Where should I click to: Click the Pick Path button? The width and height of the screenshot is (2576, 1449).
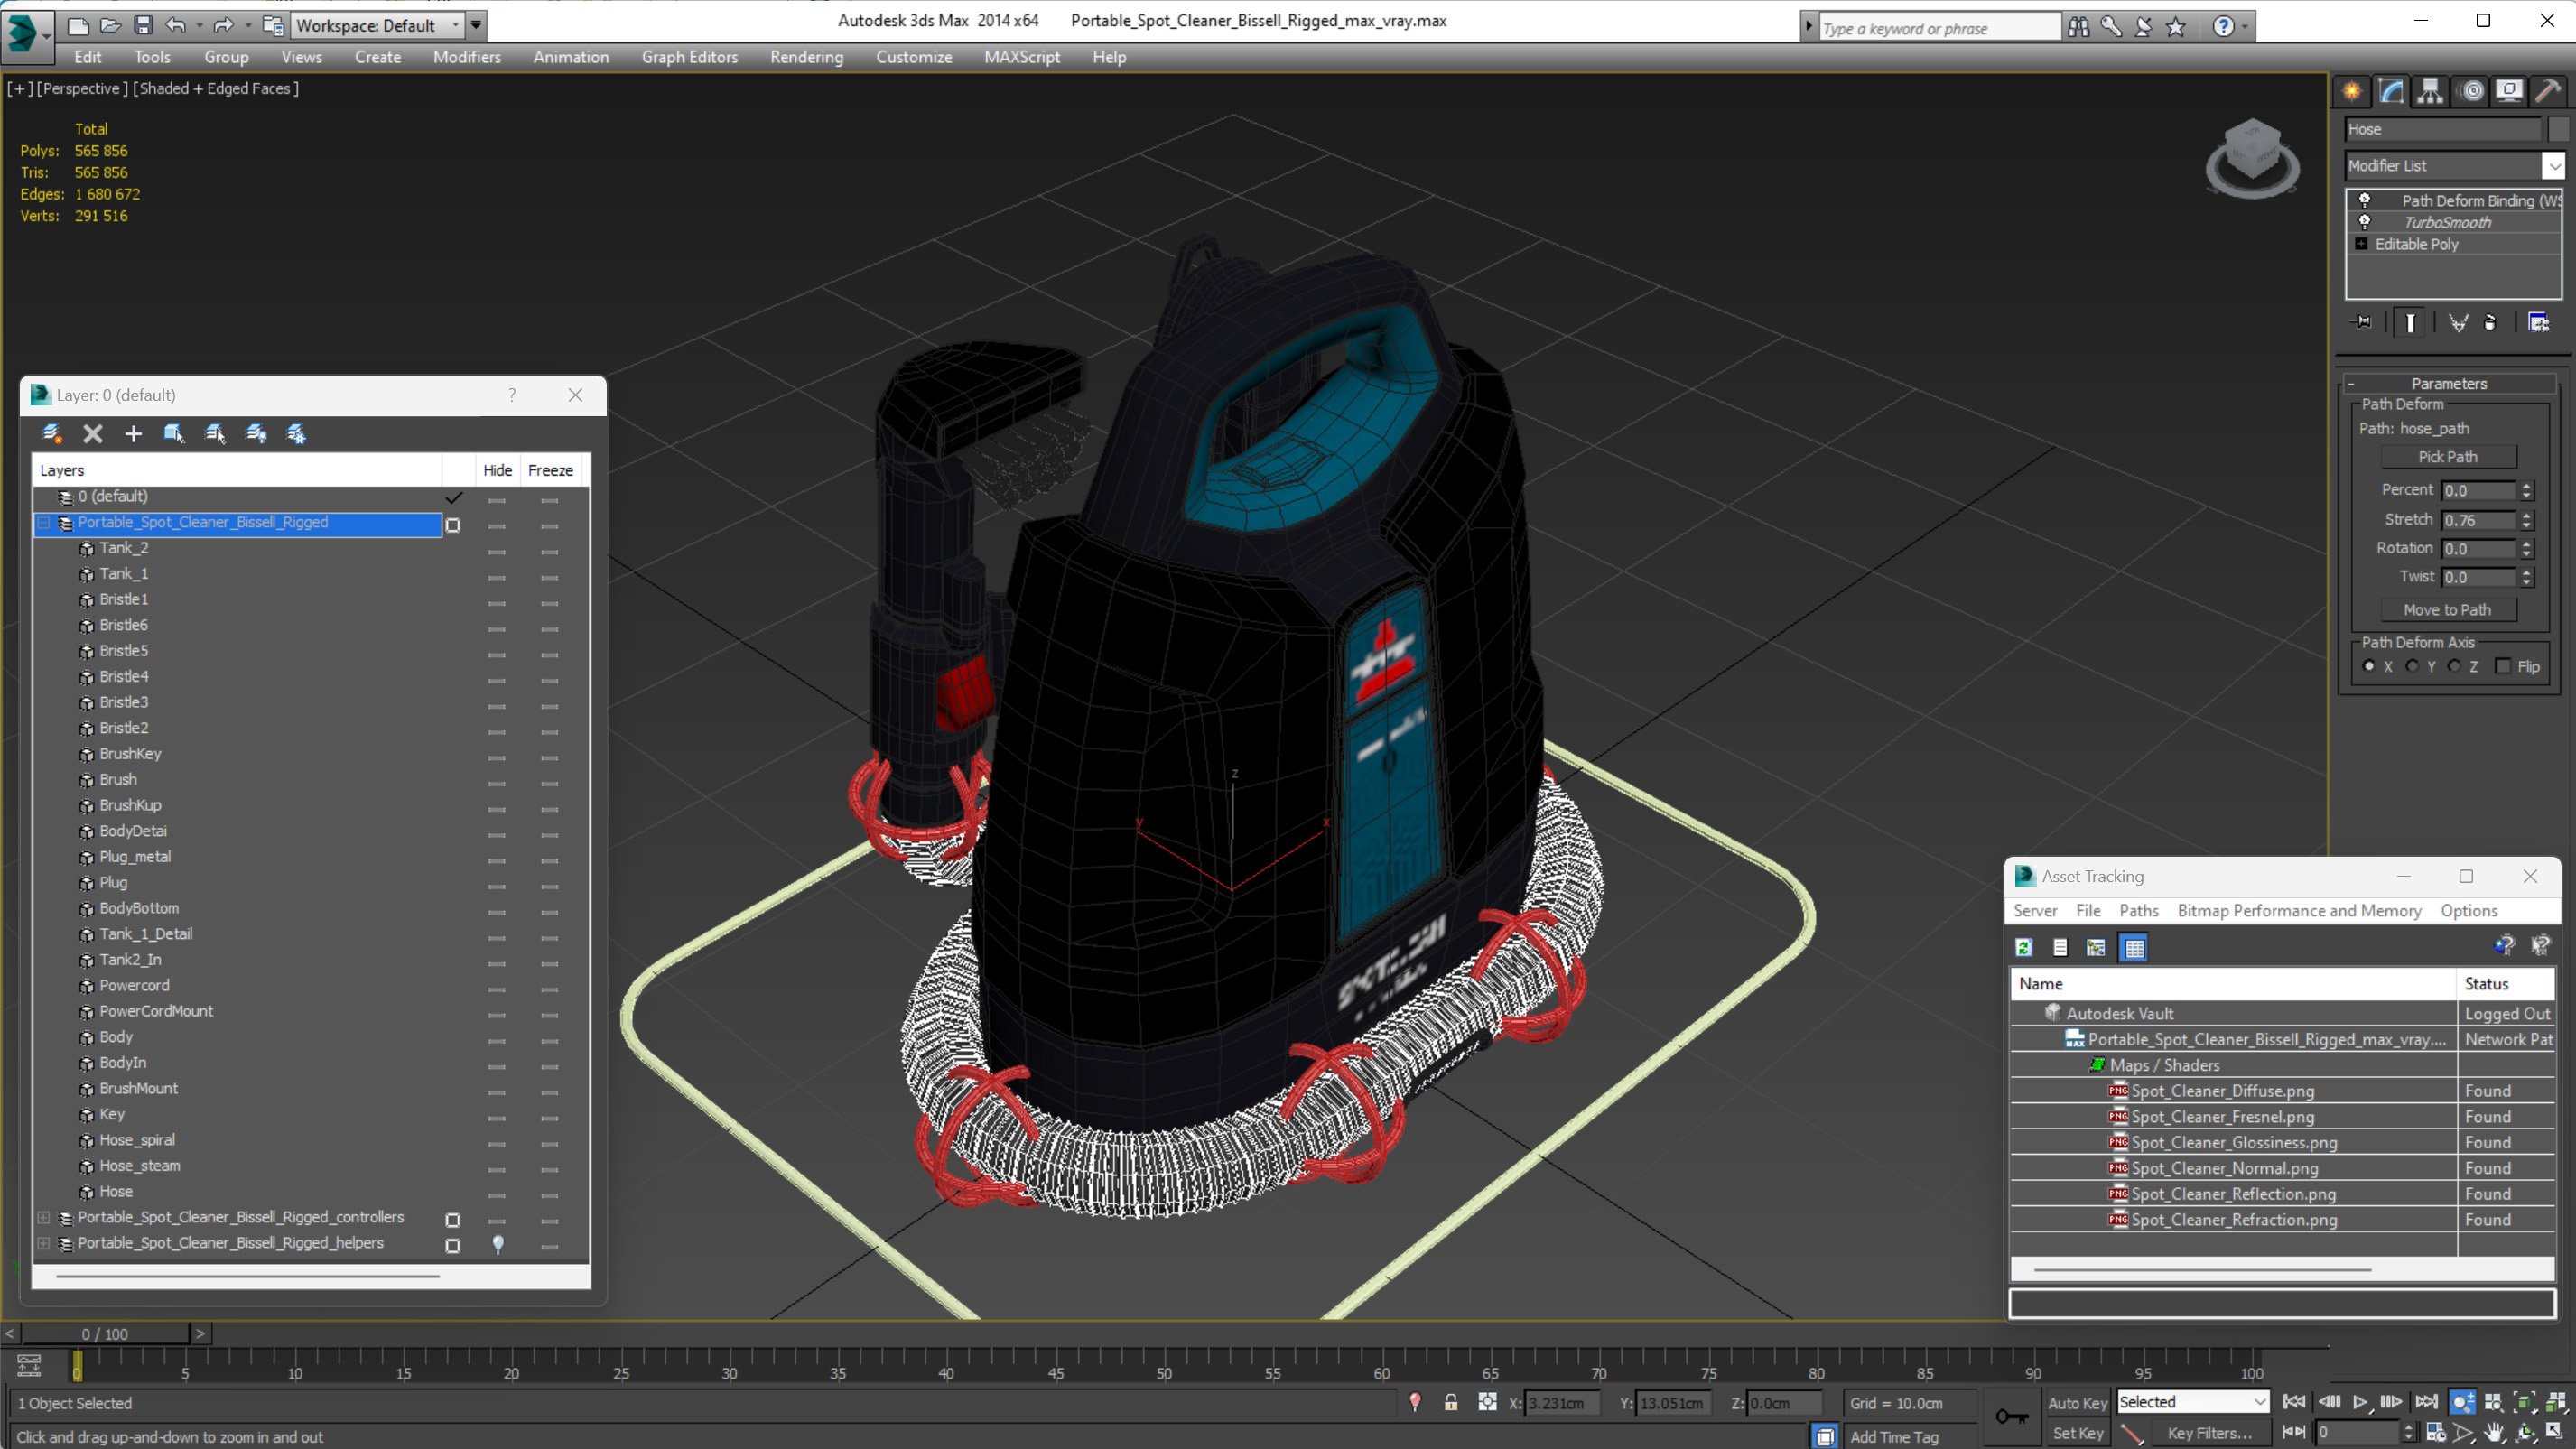[x=2447, y=457]
